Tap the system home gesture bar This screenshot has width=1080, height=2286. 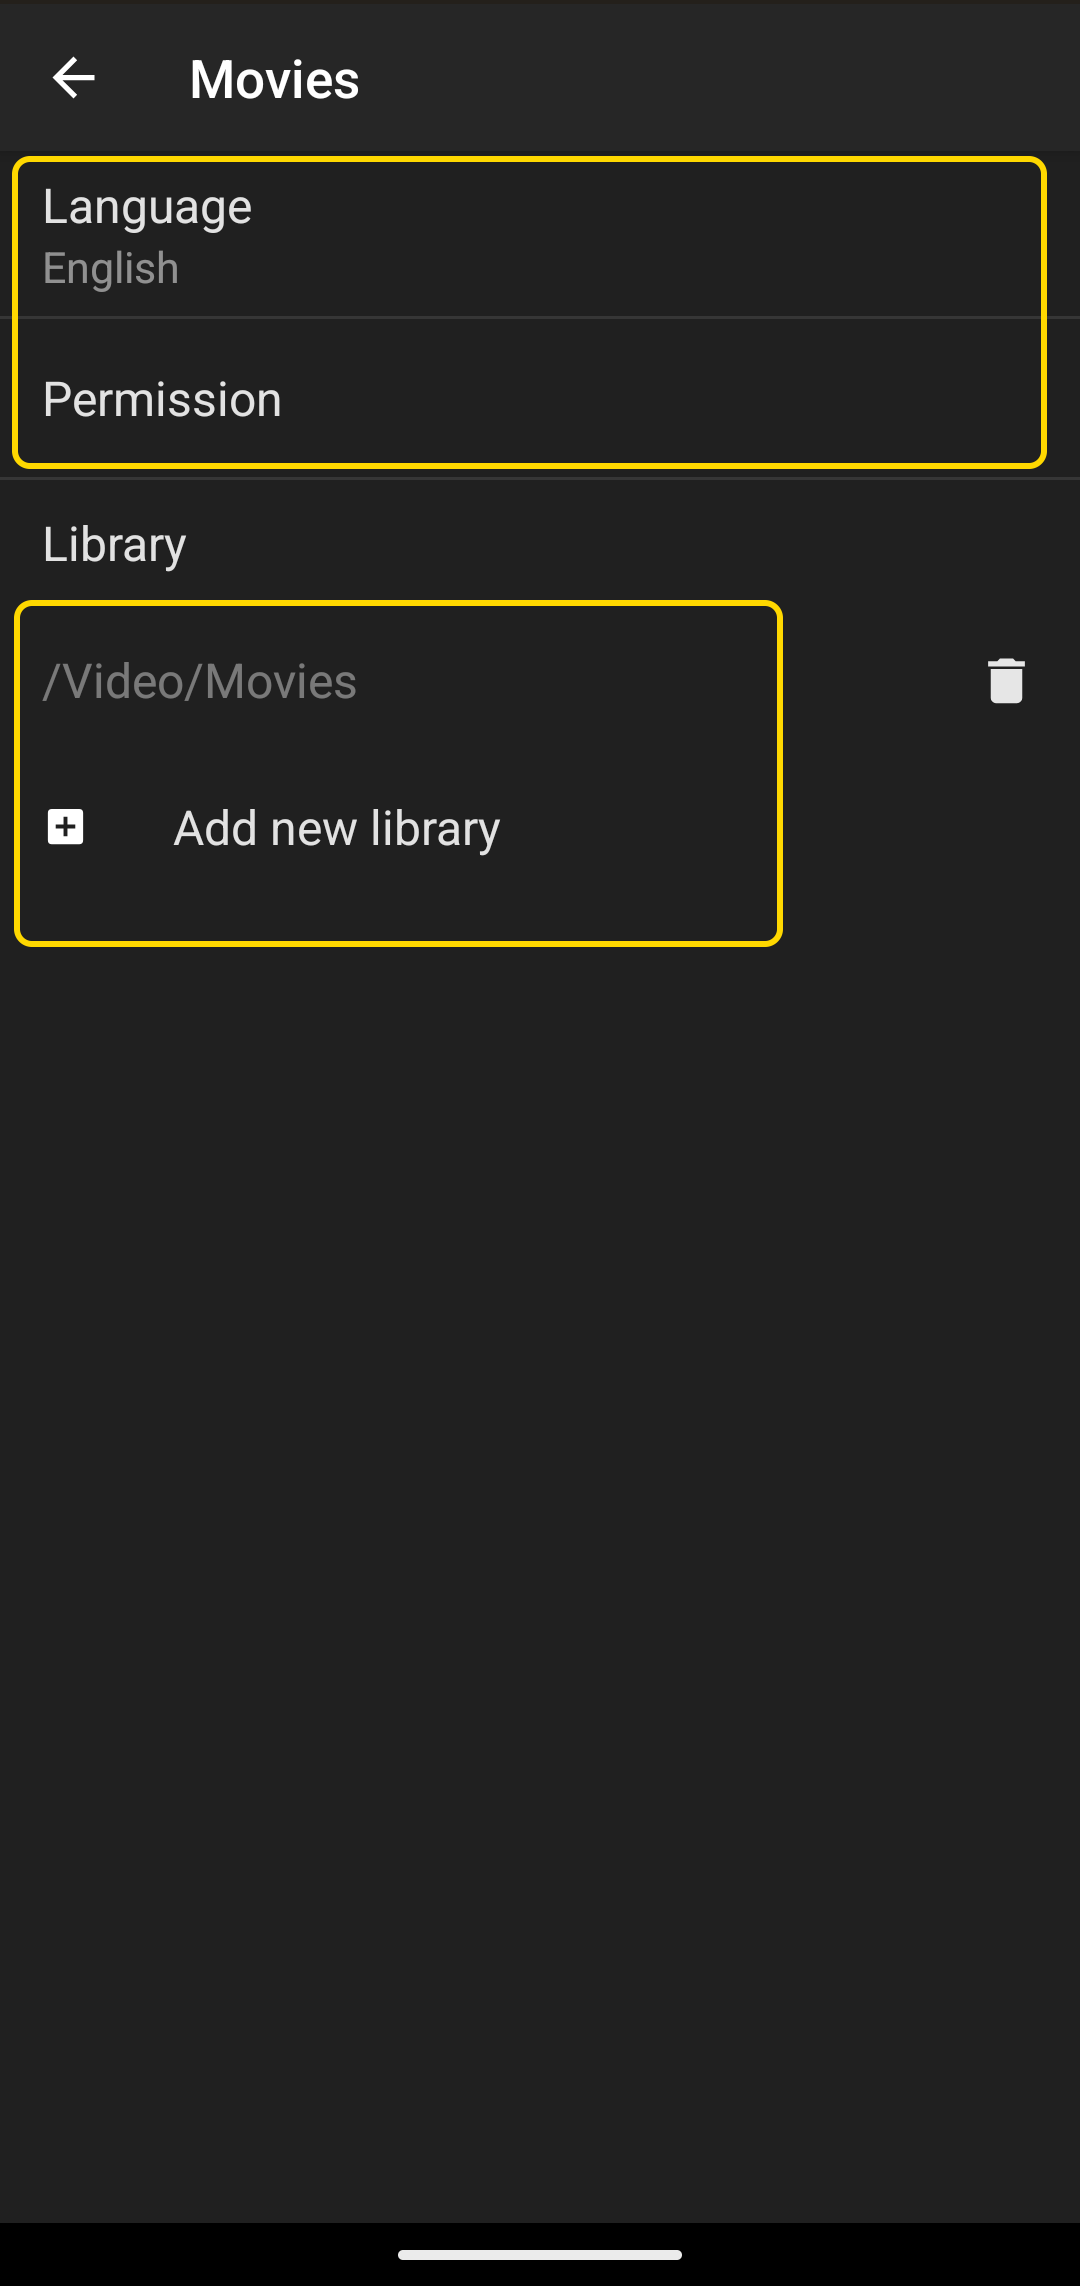tap(540, 2255)
